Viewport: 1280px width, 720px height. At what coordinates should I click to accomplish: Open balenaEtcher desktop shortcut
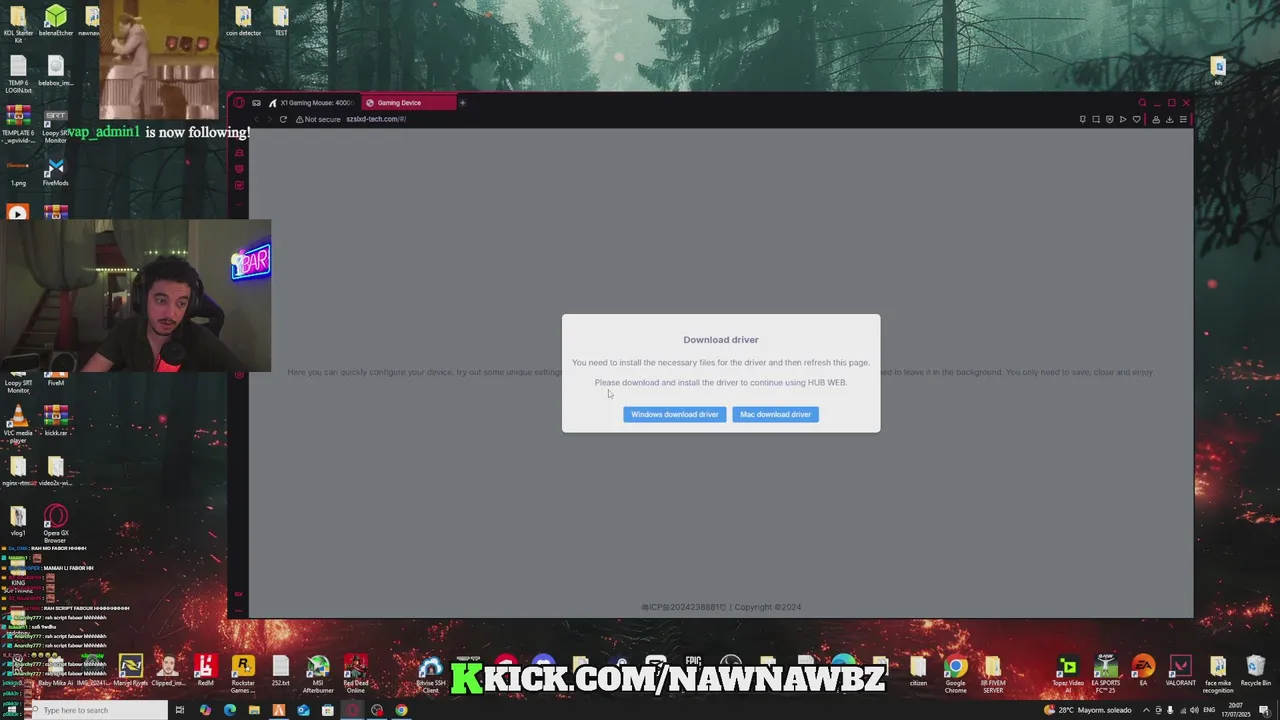(56, 21)
